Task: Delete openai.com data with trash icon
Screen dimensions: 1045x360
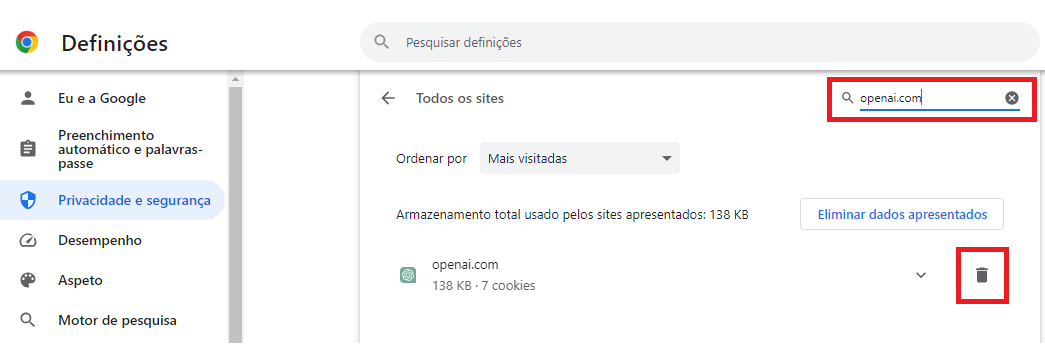Action: pyautogui.click(x=982, y=275)
